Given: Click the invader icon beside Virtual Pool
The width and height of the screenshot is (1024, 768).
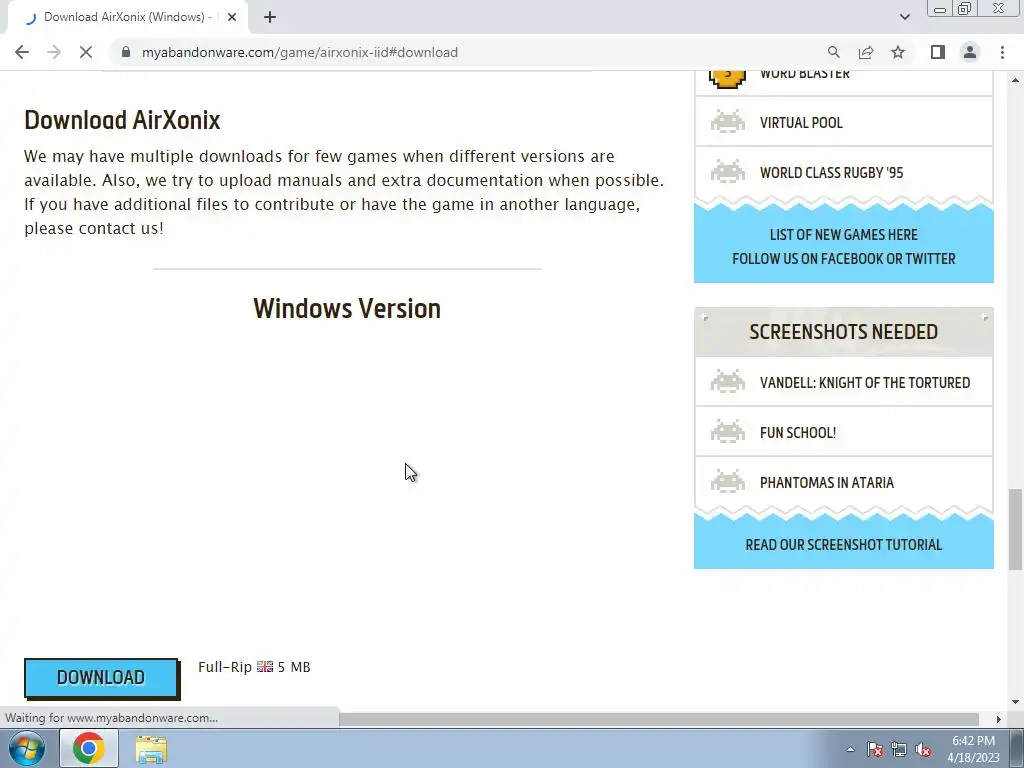Looking at the screenshot, I should (728, 122).
